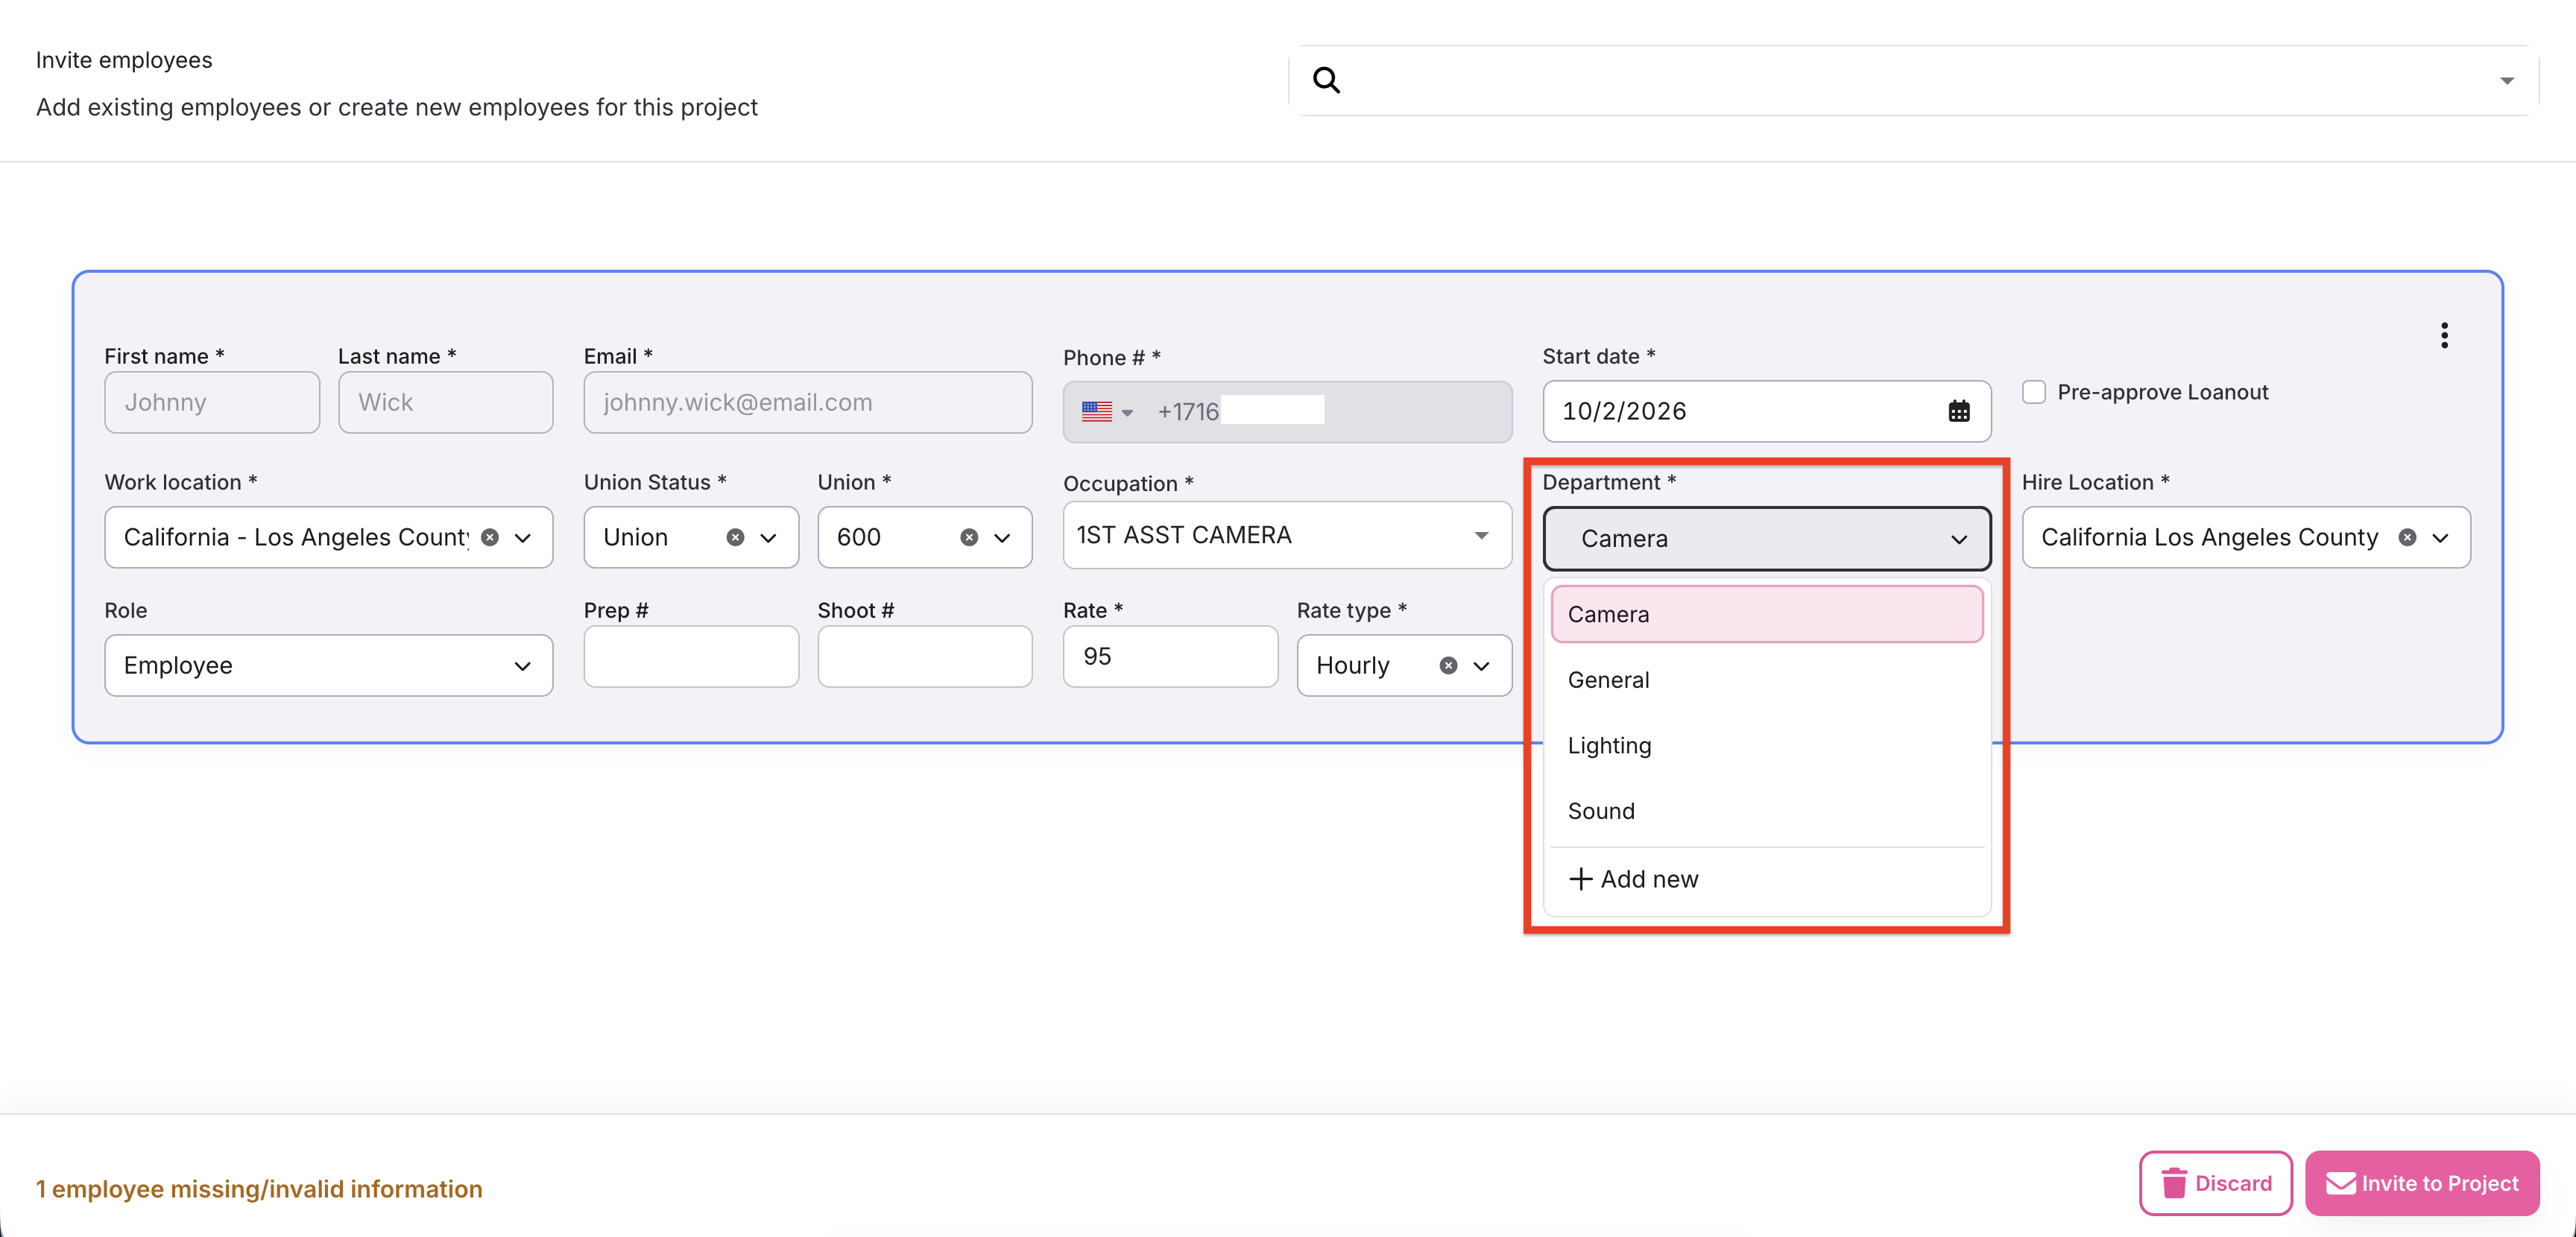Image resolution: width=2576 pixels, height=1237 pixels.
Task: Click the Rate field showing 95
Action: (1170, 656)
